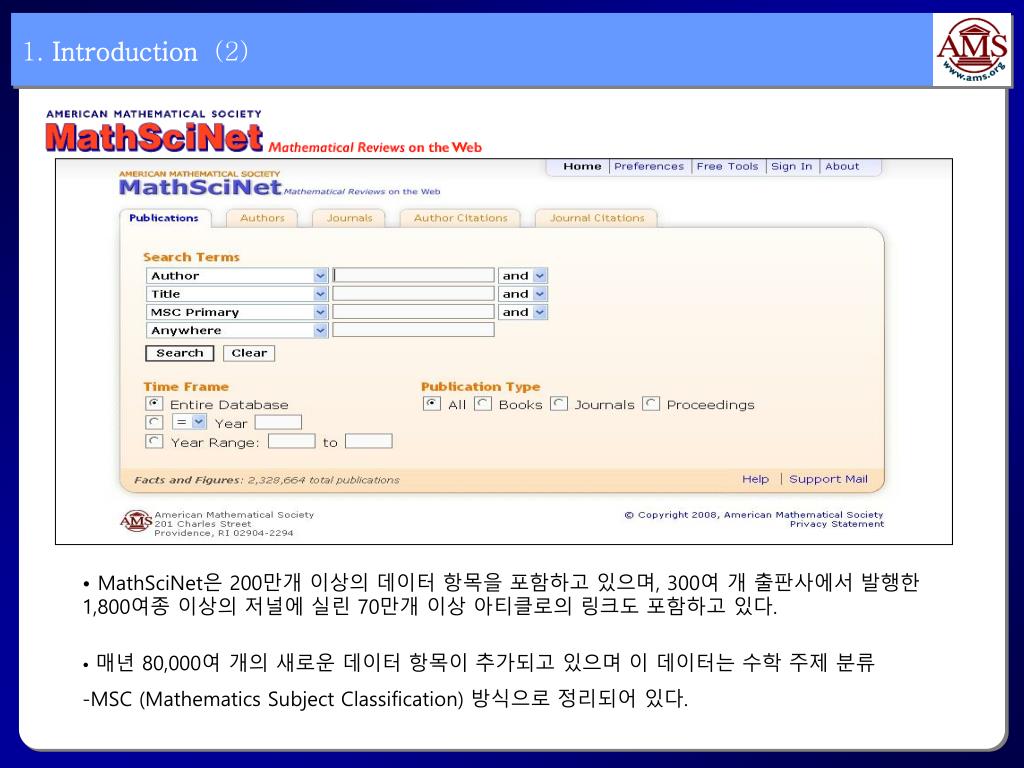Click the Year Range start input box

point(292,441)
